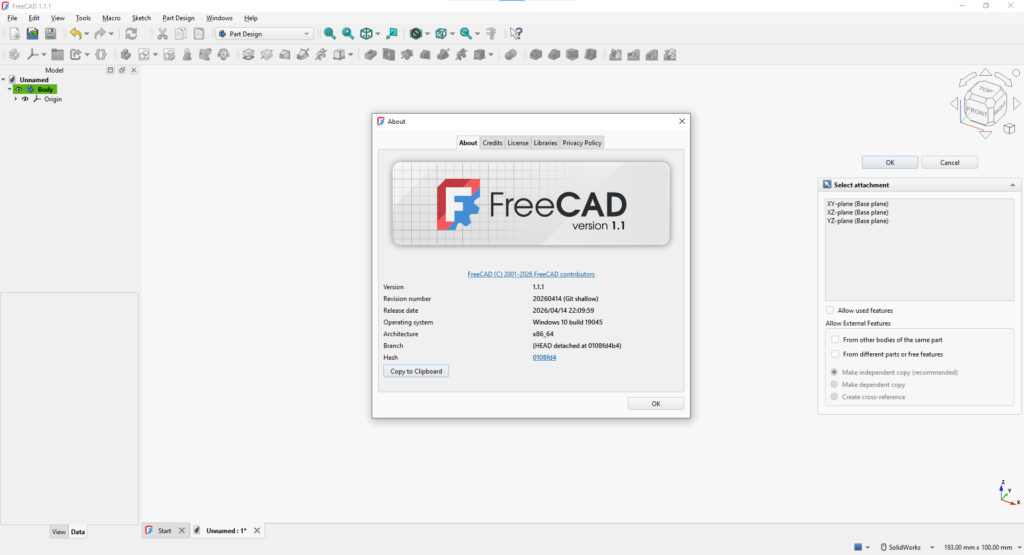The width and height of the screenshot is (1024, 555).
Task: Click the measure caliper icon
Action: pos(491,34)
